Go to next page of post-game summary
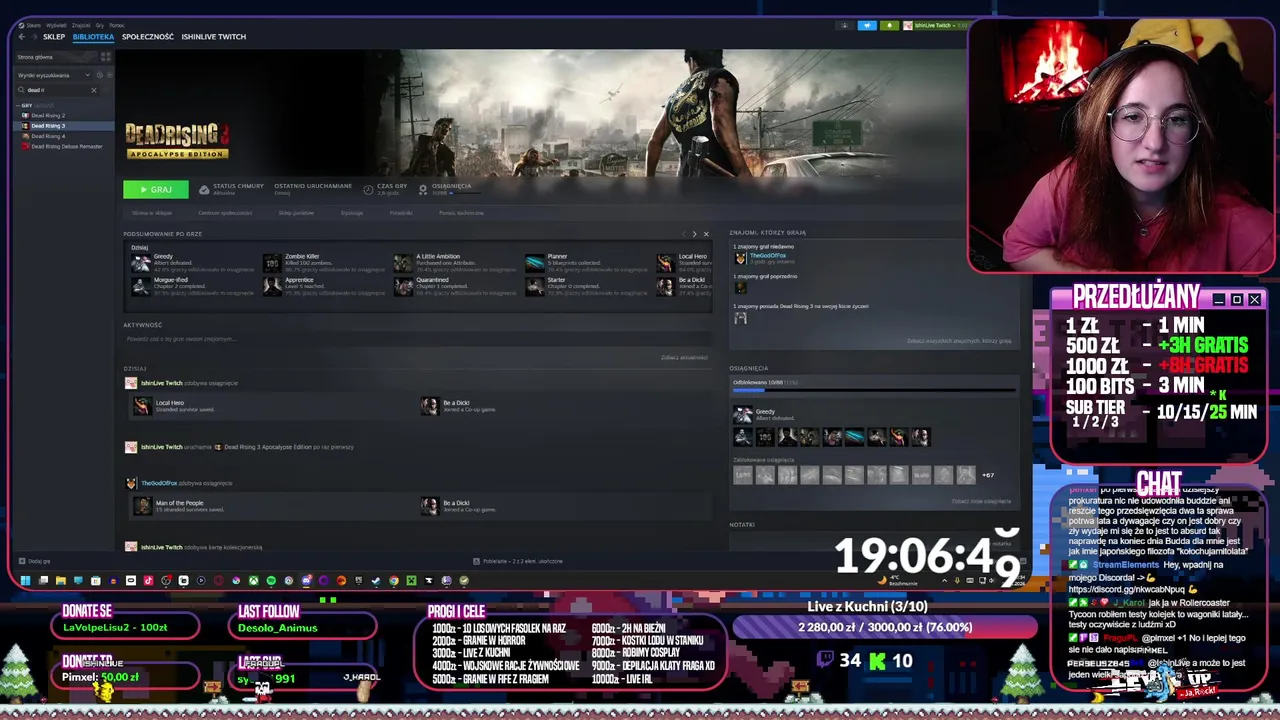Screen dimensions: 1280x720 pos(694,234)
